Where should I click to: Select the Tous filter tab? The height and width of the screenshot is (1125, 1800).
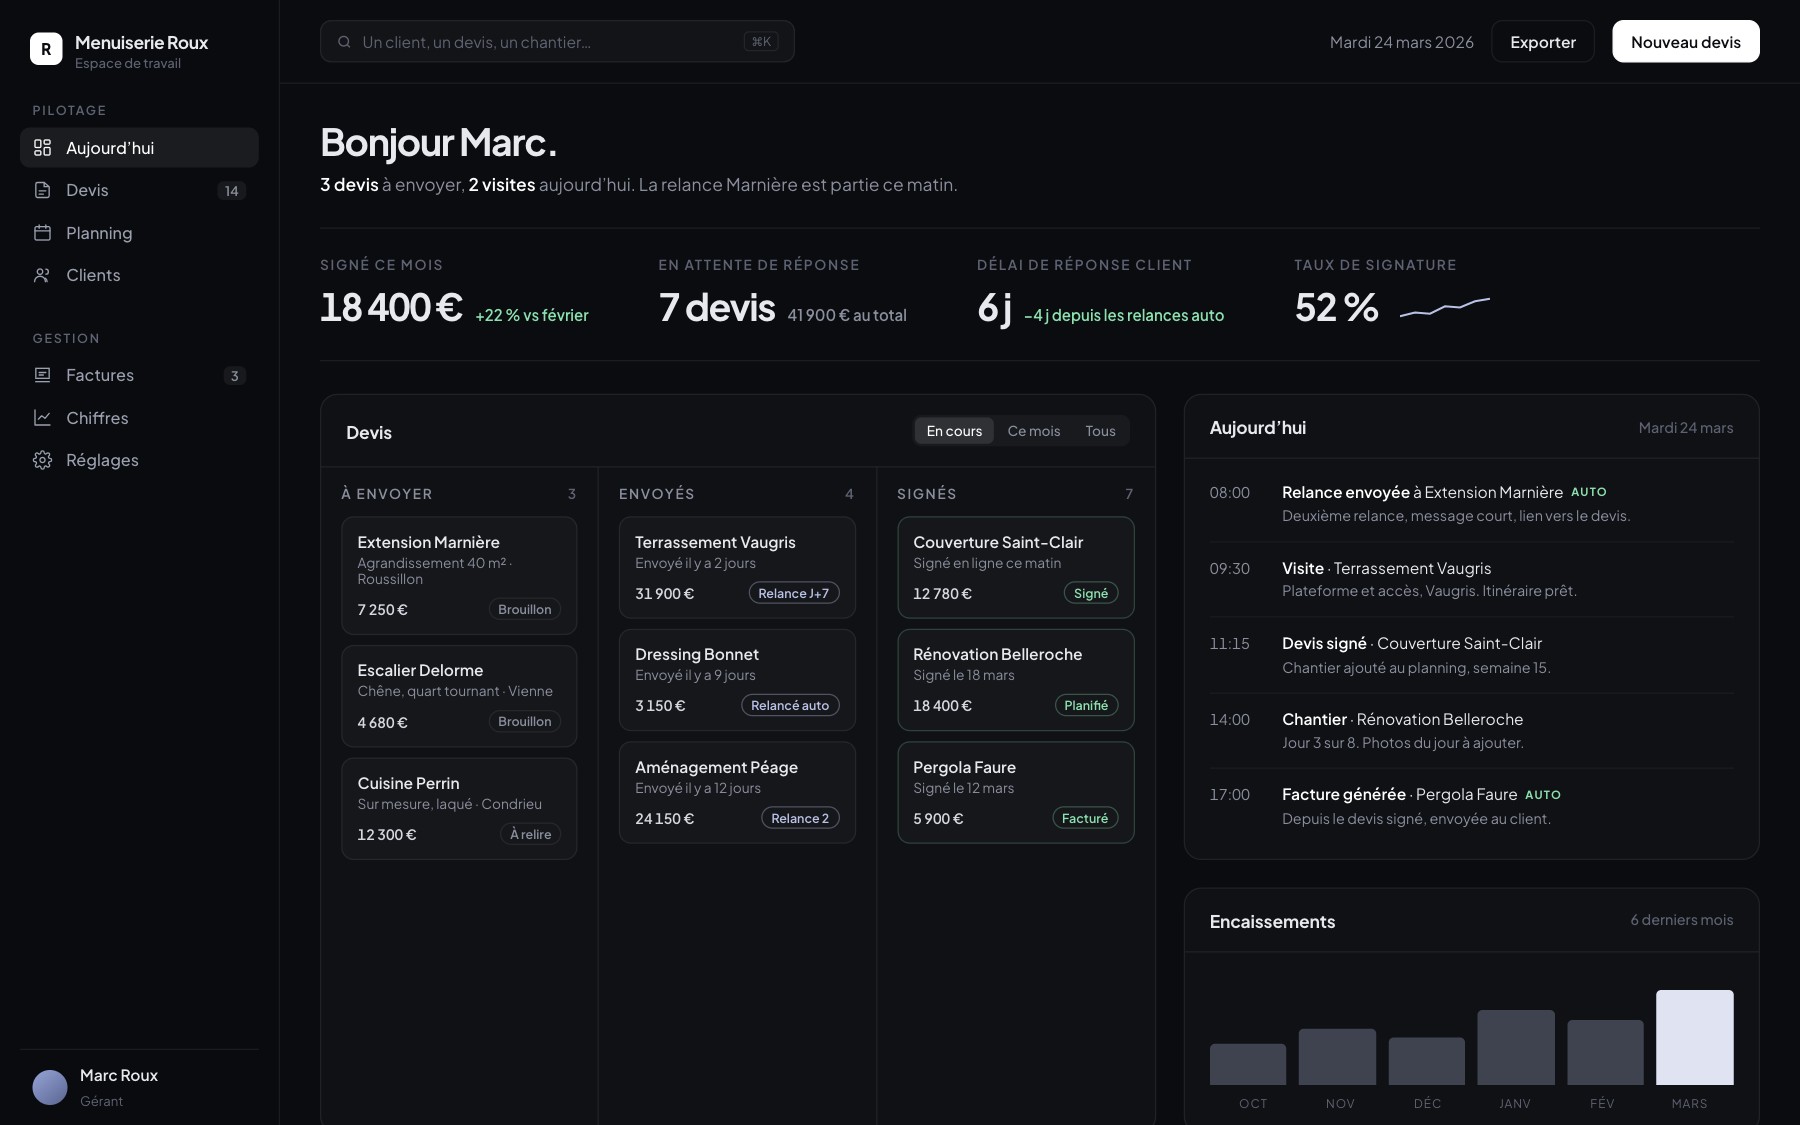1100,431
